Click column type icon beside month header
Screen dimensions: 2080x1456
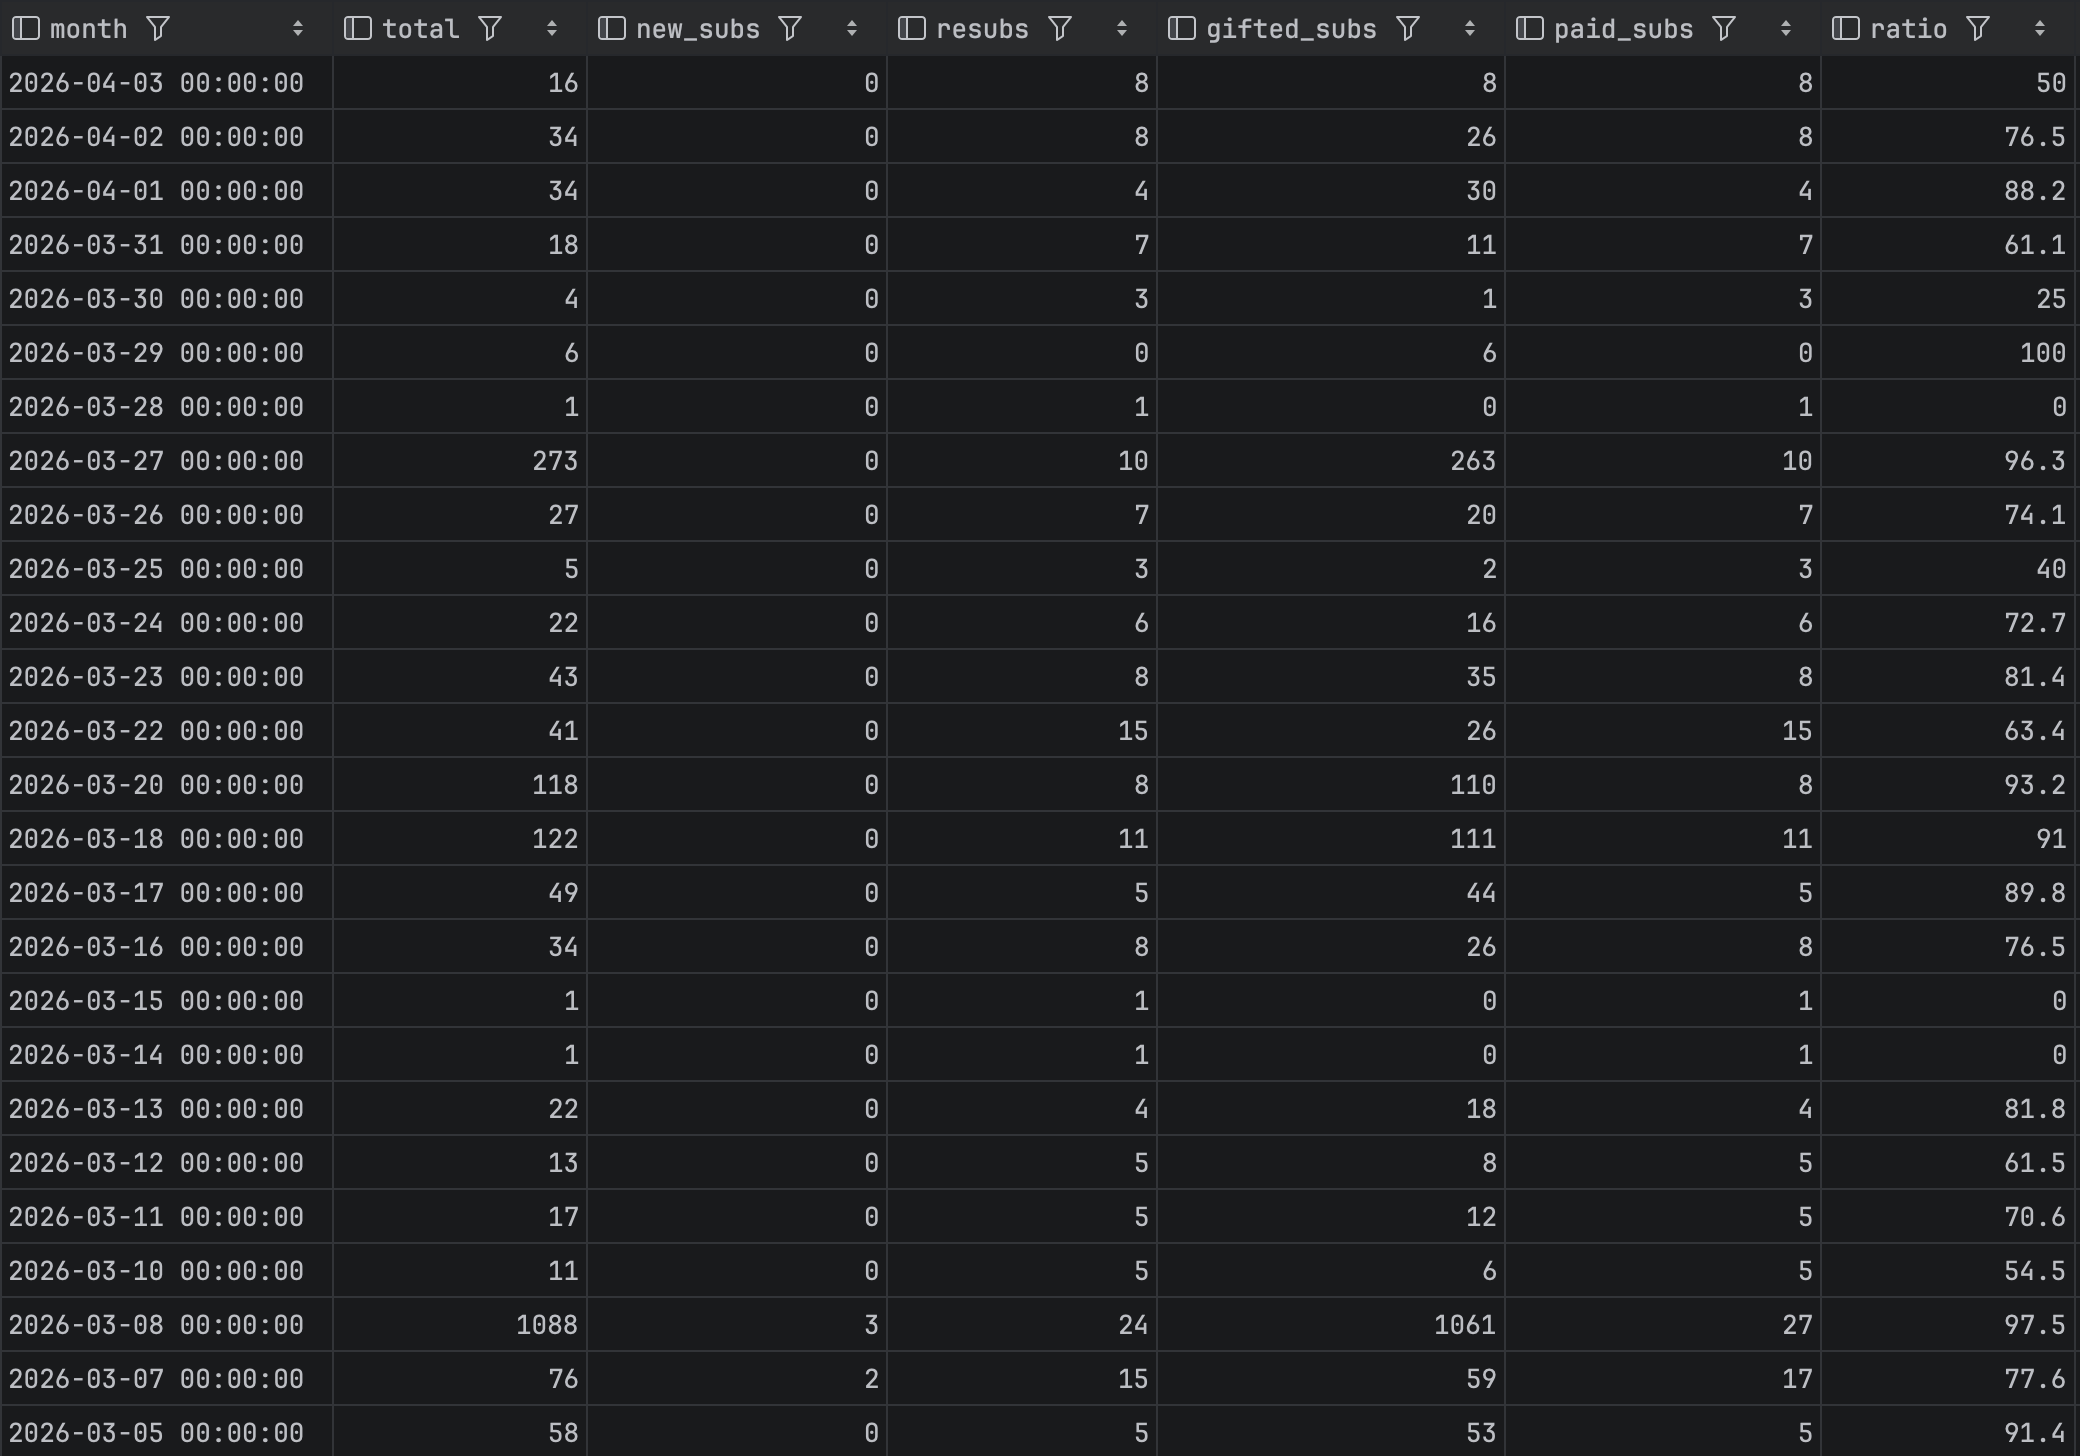[25, 29]
